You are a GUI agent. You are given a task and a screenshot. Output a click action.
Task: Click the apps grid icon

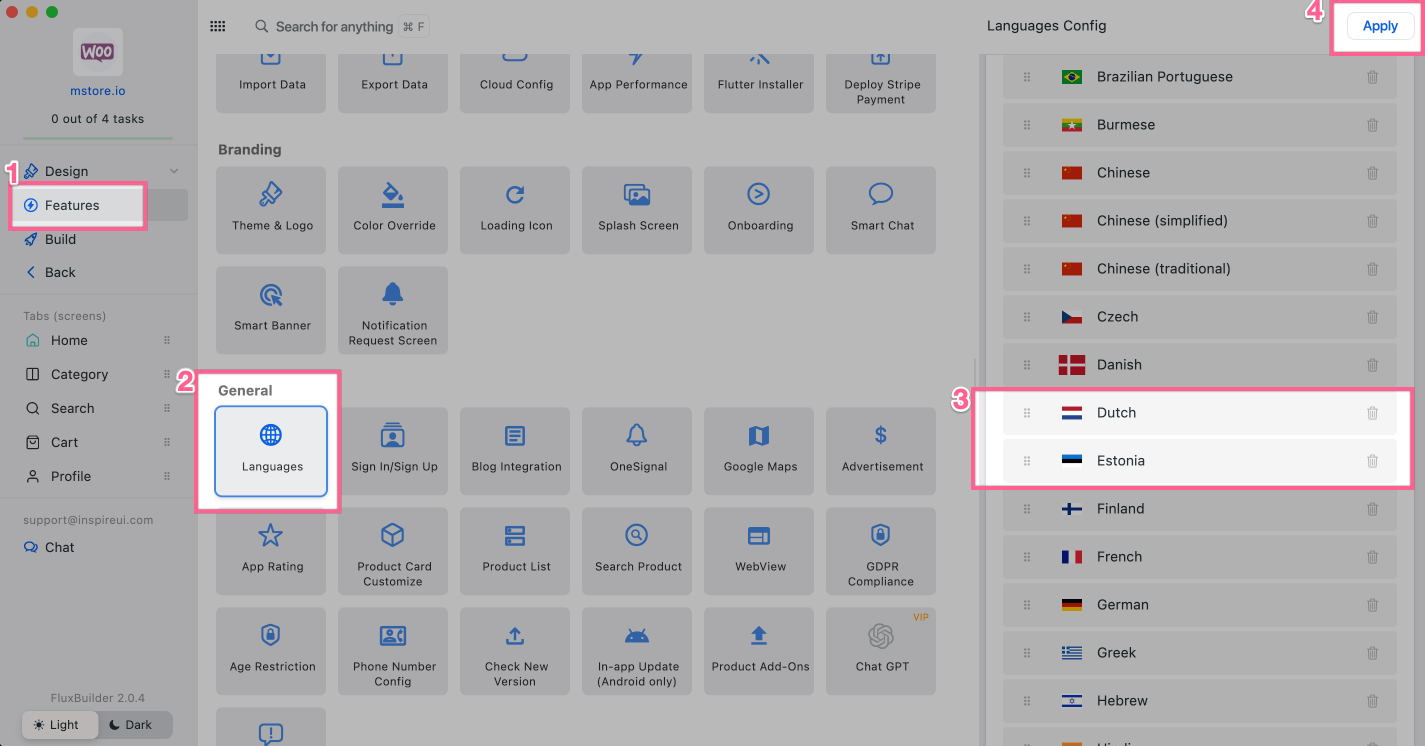pyautogui.click(x=217, y=27)
